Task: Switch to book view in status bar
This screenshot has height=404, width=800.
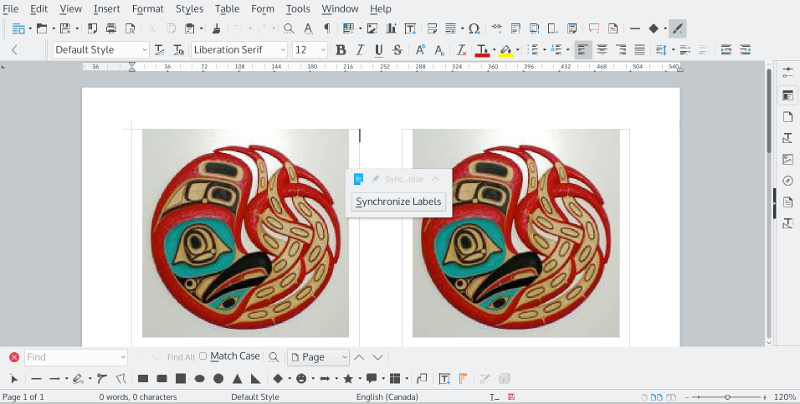Action: click(x=671, y=397)
